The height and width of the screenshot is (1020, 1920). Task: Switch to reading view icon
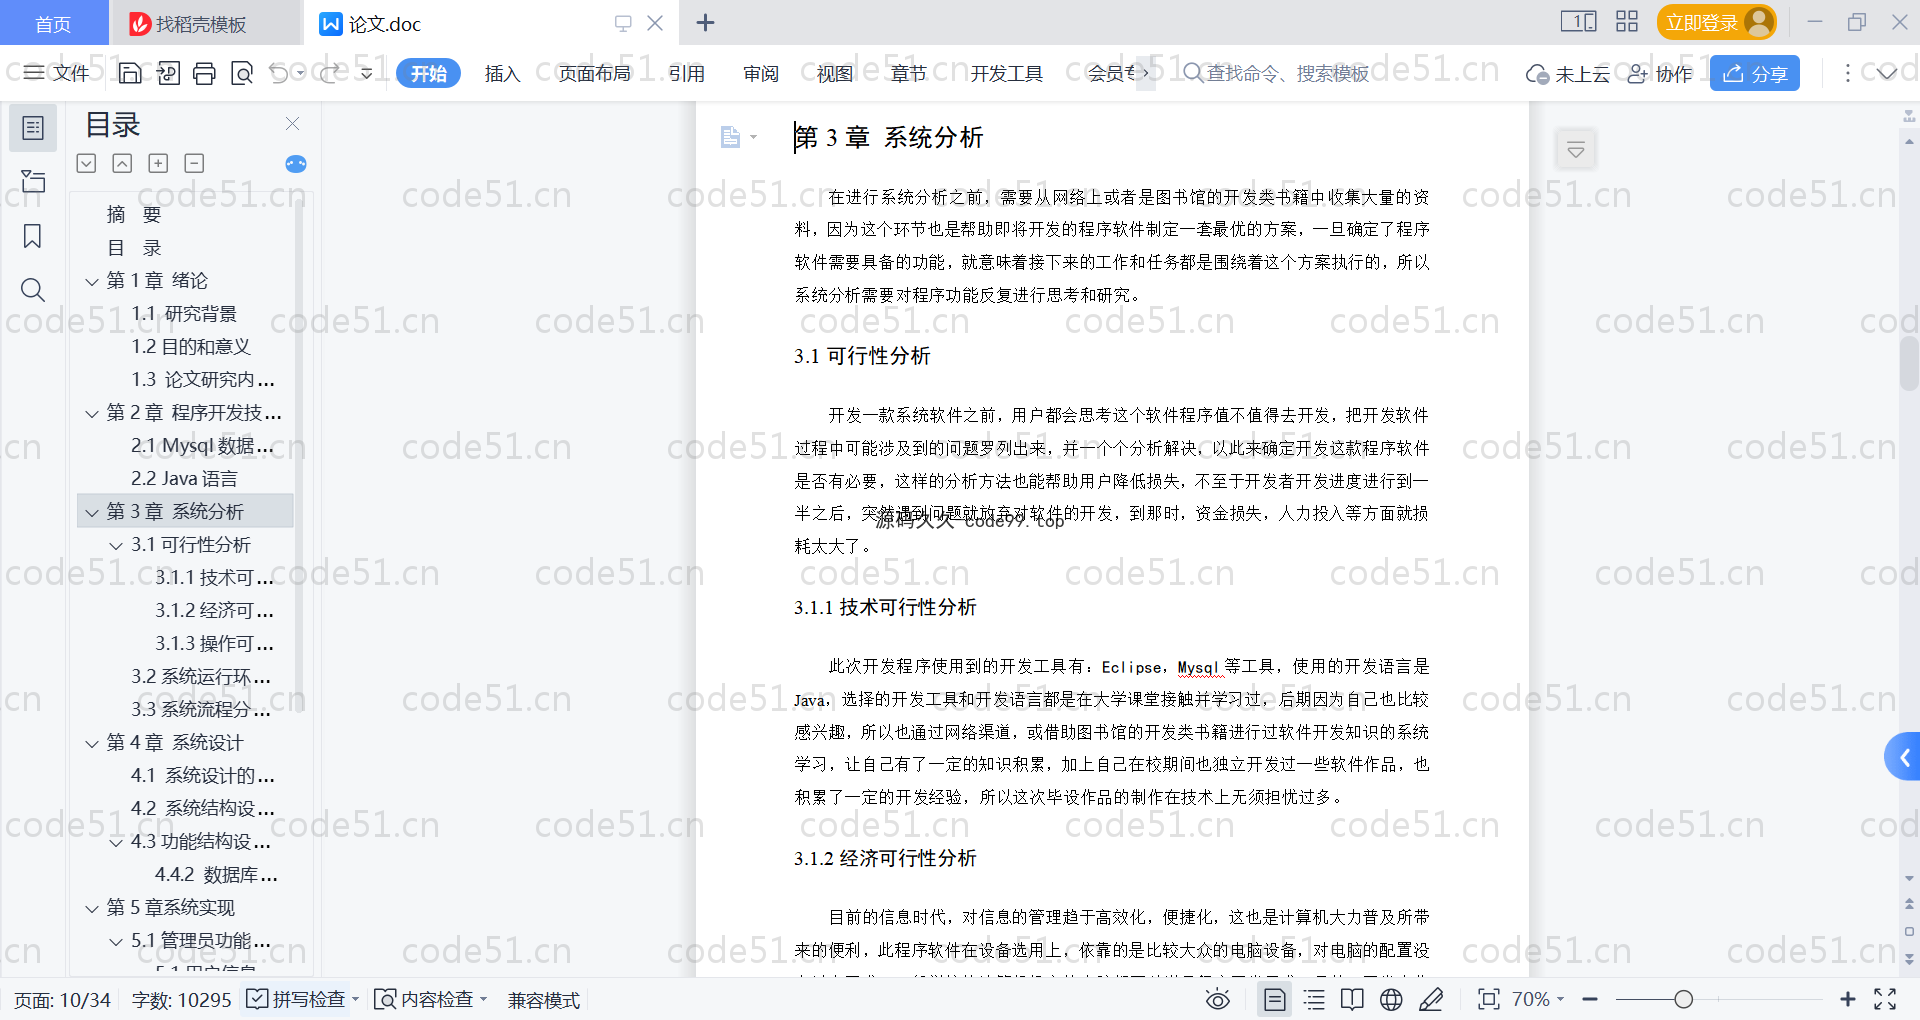[1352, 999]
